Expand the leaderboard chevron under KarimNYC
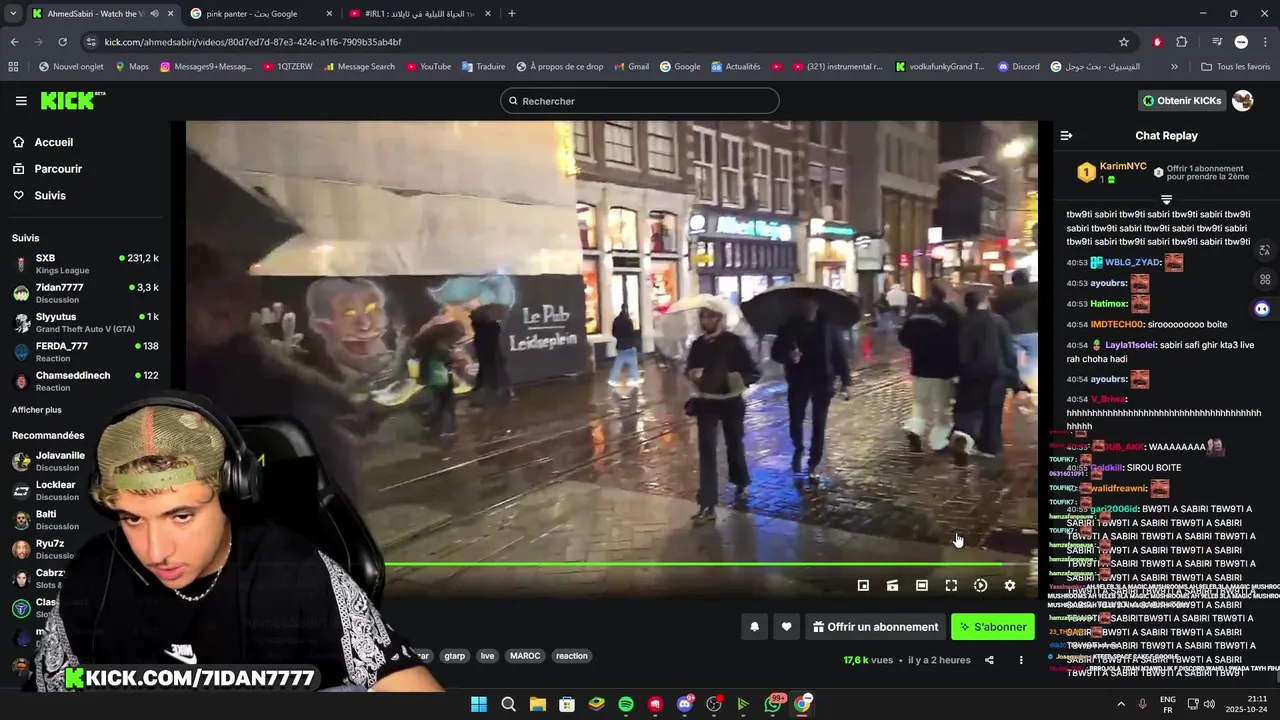This screenshot has width=1280, height=720. coord(1166,200)
